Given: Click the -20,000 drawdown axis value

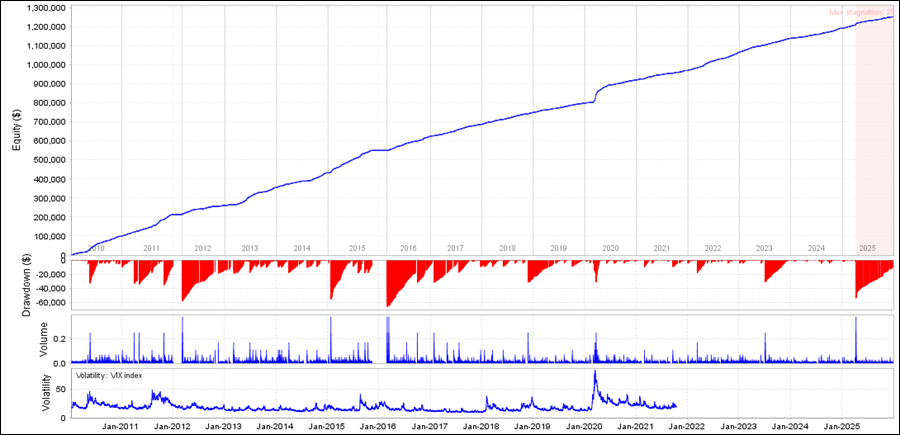Looking at the screenshot, I should [52, 274].
